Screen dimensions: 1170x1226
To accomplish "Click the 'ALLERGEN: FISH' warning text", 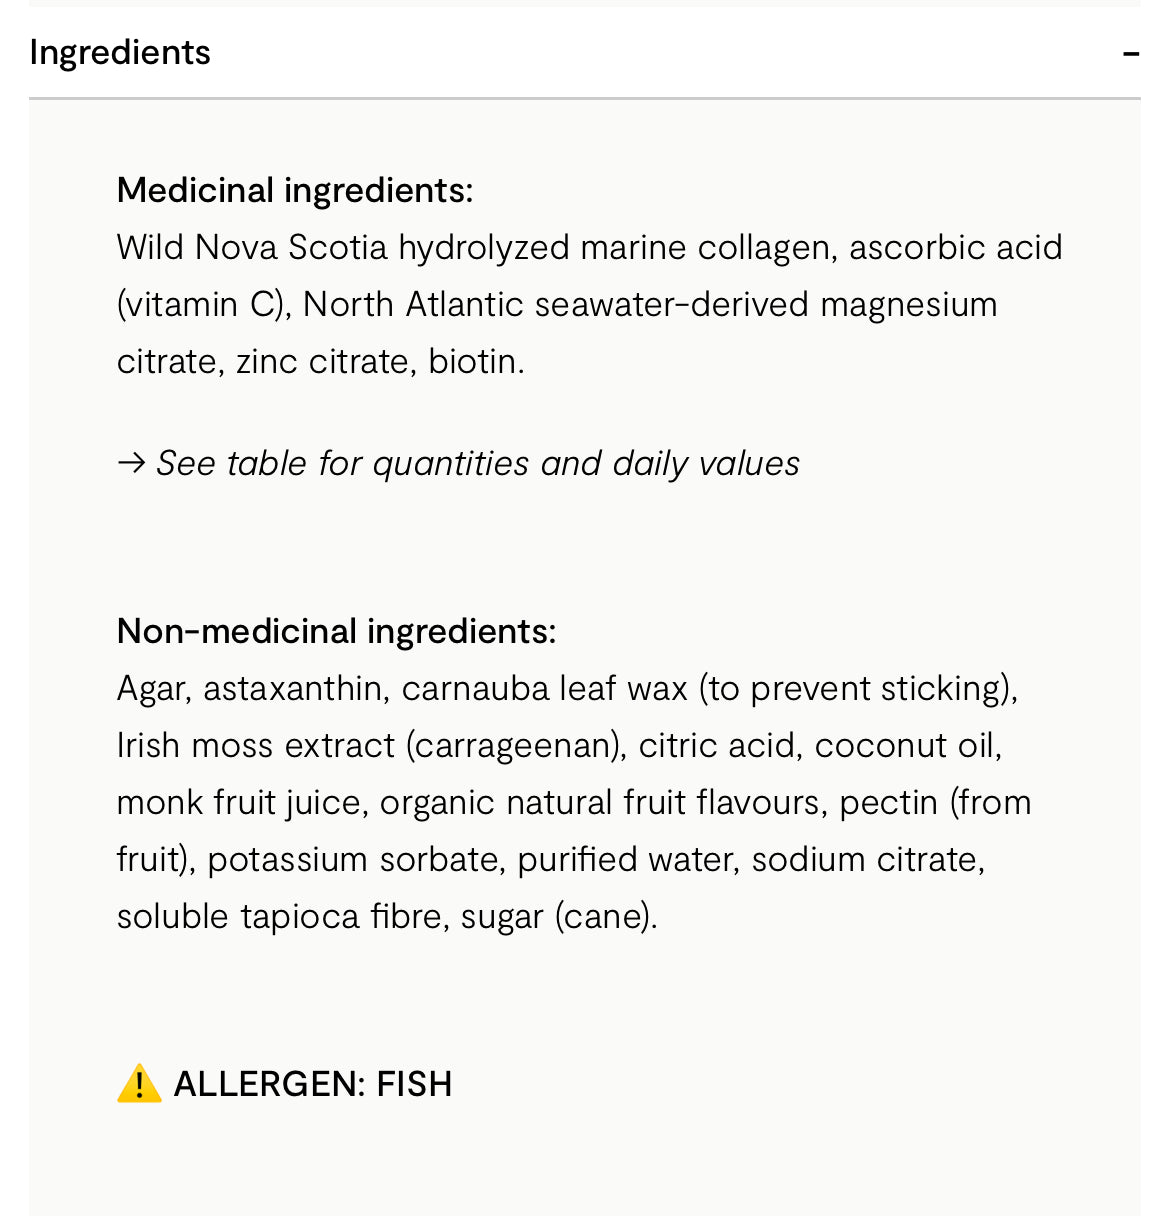I will (x=312, y=1084).
